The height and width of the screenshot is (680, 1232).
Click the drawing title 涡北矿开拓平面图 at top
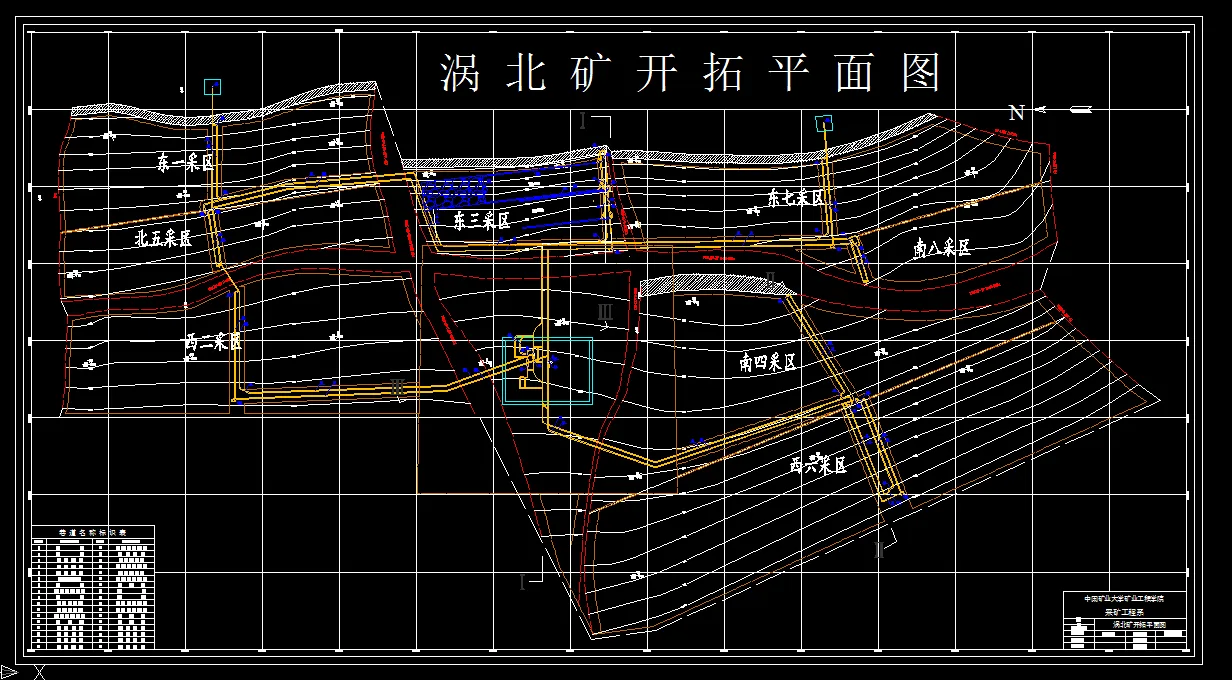tap(691, 72)
